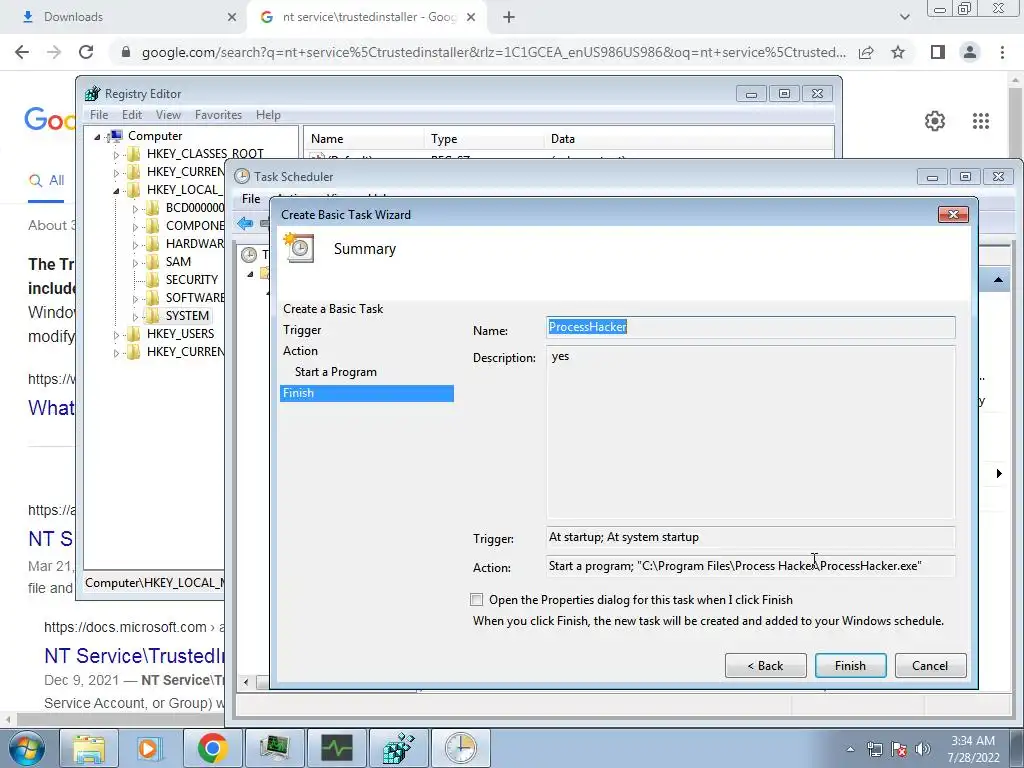
Task: Expand the BCD00000000 key arrow
Action: point(135,209)
